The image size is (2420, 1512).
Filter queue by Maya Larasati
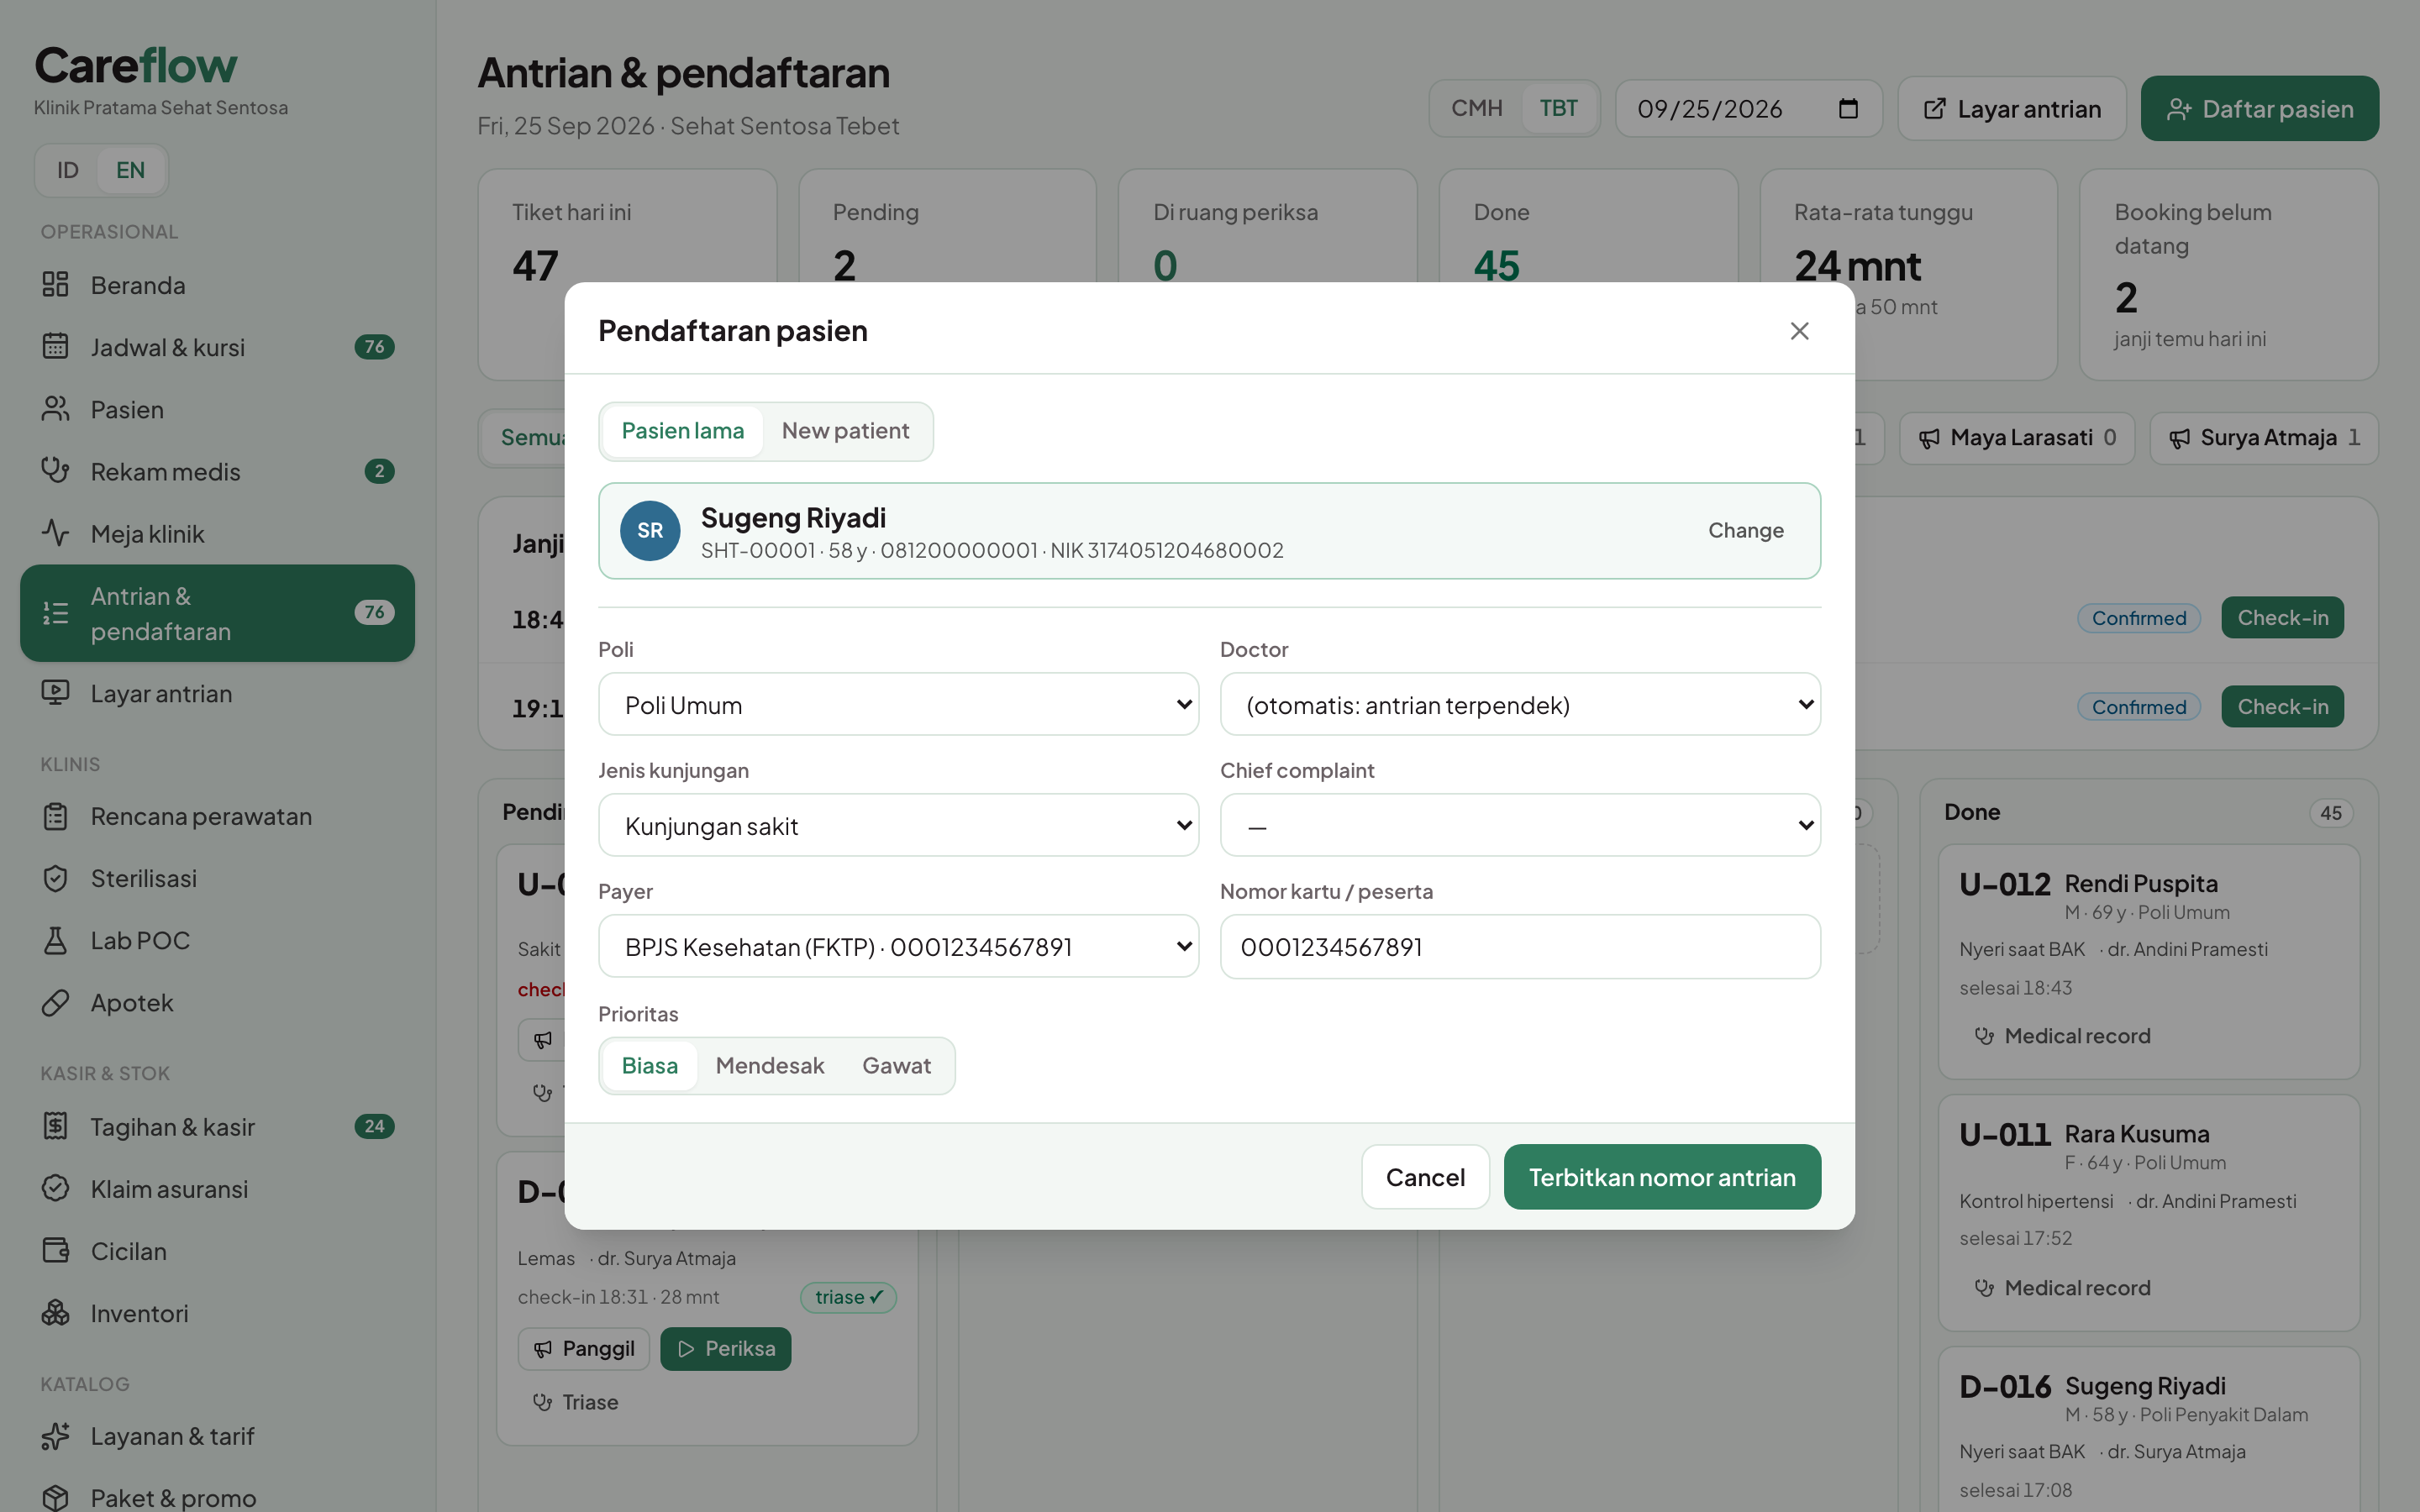click(x=2017, y=438)
